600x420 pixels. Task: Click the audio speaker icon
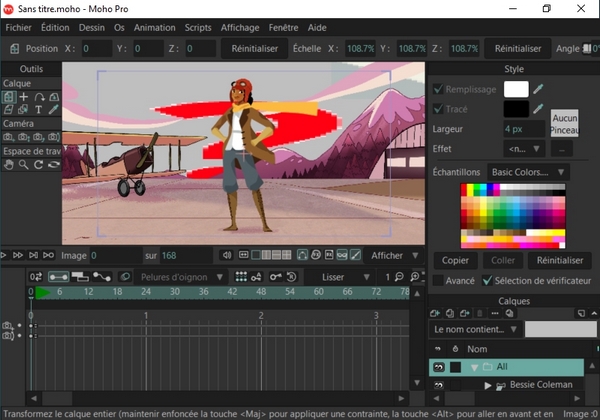(x=227, y=255)
